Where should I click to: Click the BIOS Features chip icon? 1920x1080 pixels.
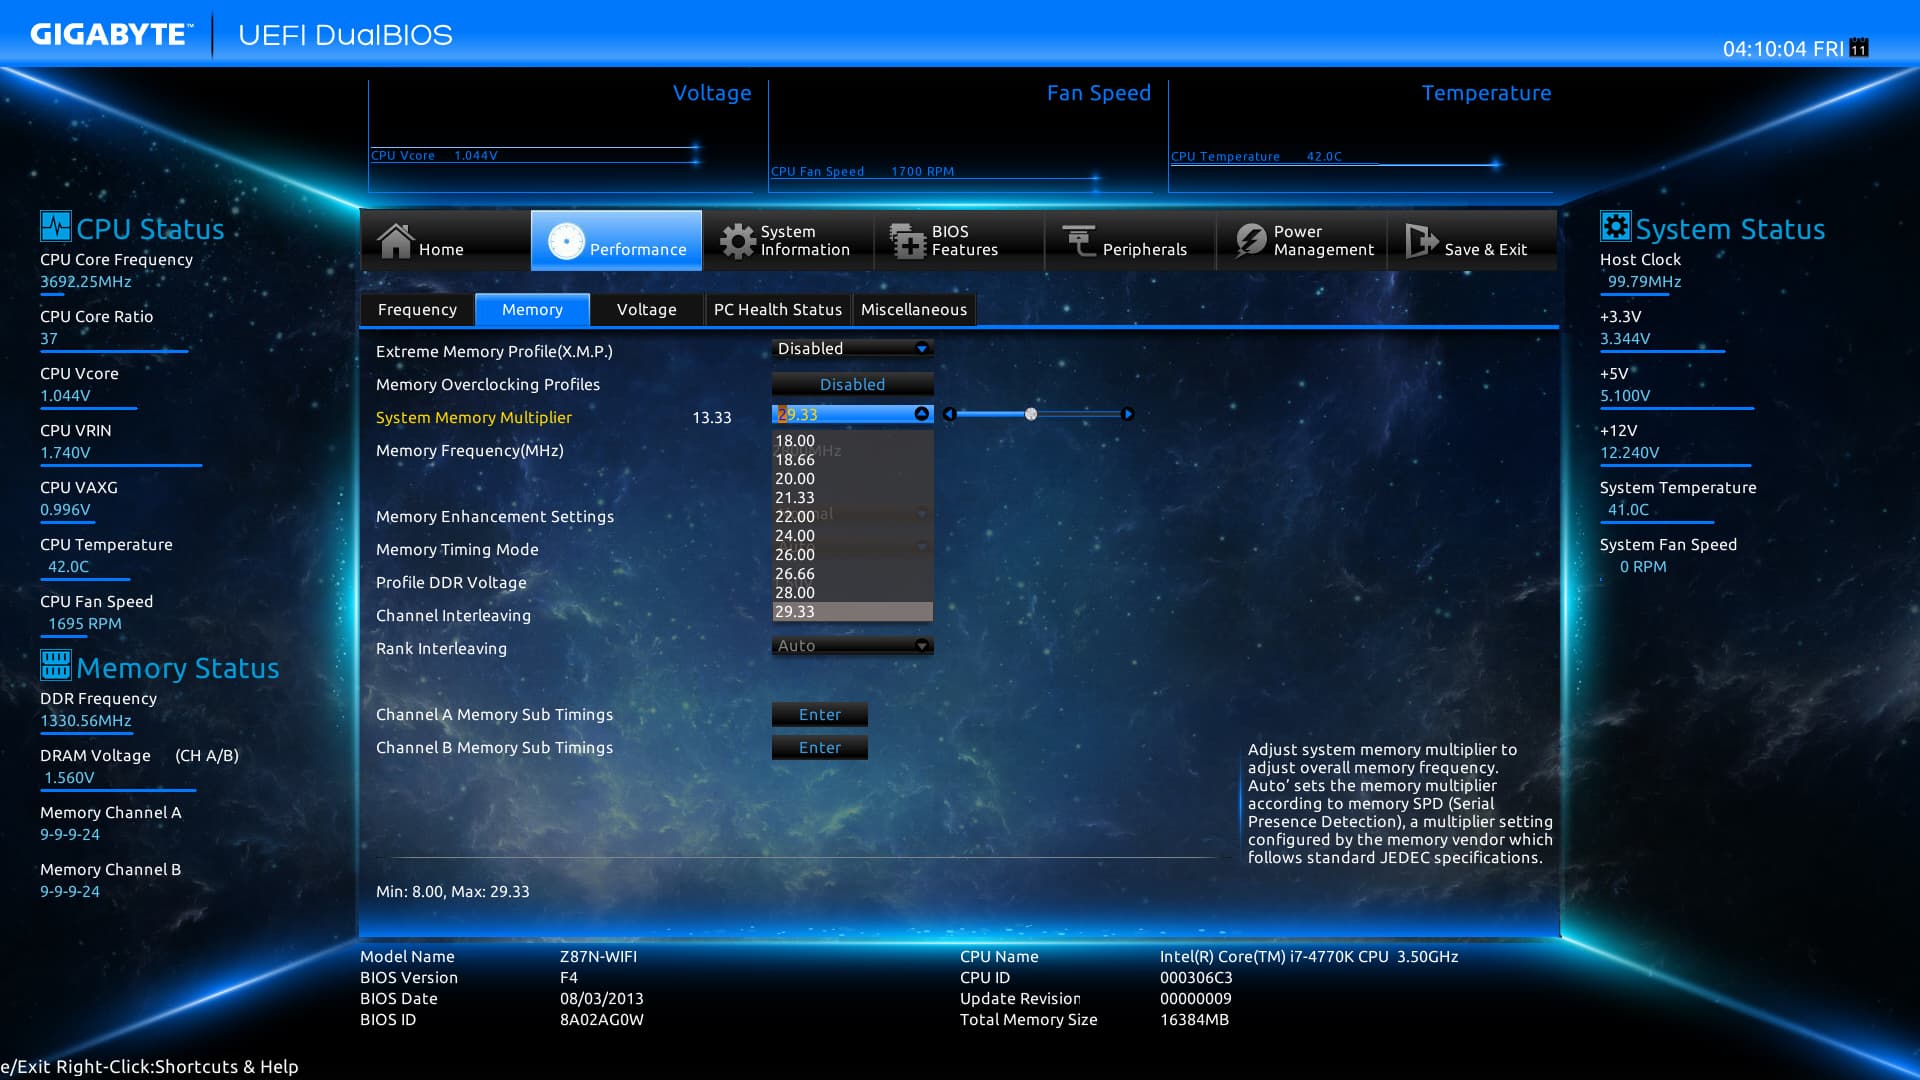click(908, 241)
